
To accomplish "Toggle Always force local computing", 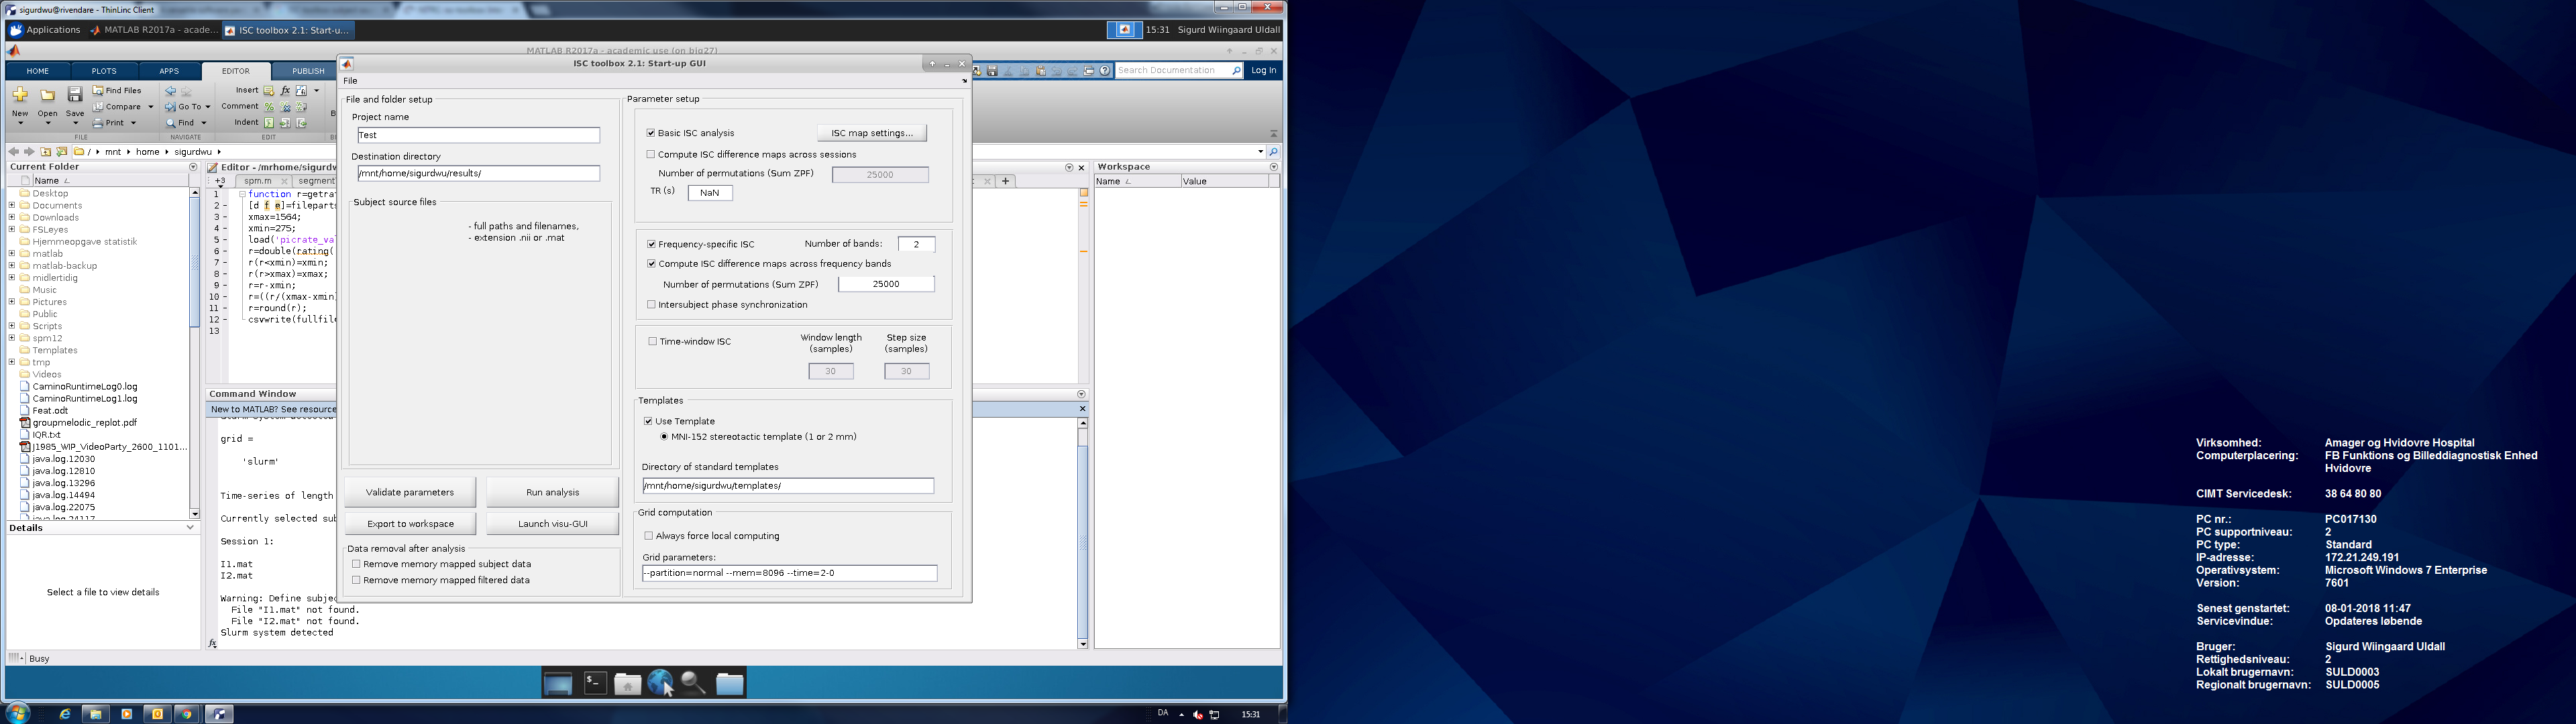I will pyautogui.click(x=649, y=536).
